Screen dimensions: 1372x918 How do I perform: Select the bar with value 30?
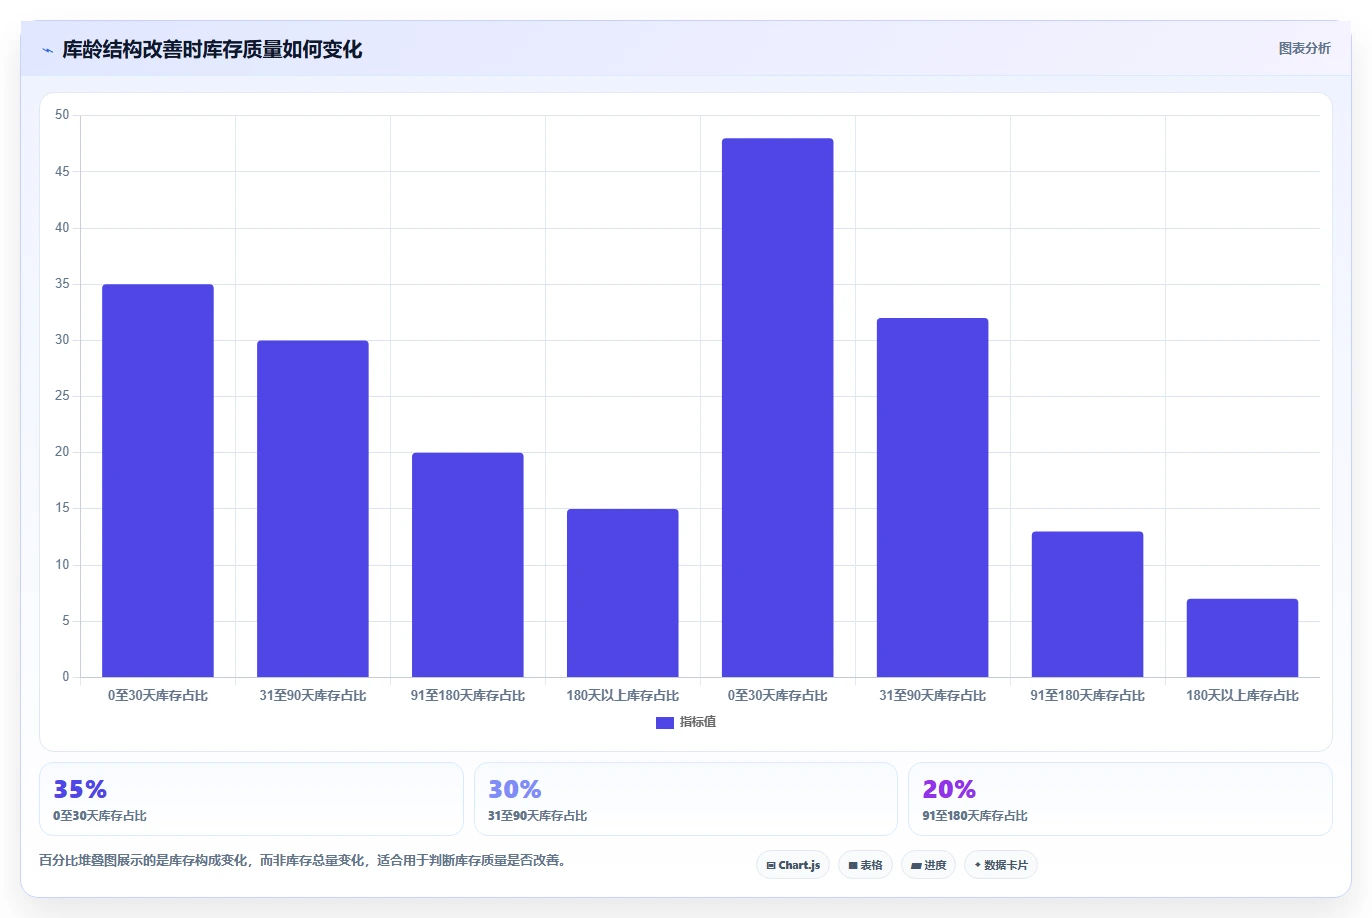(313, 509)
